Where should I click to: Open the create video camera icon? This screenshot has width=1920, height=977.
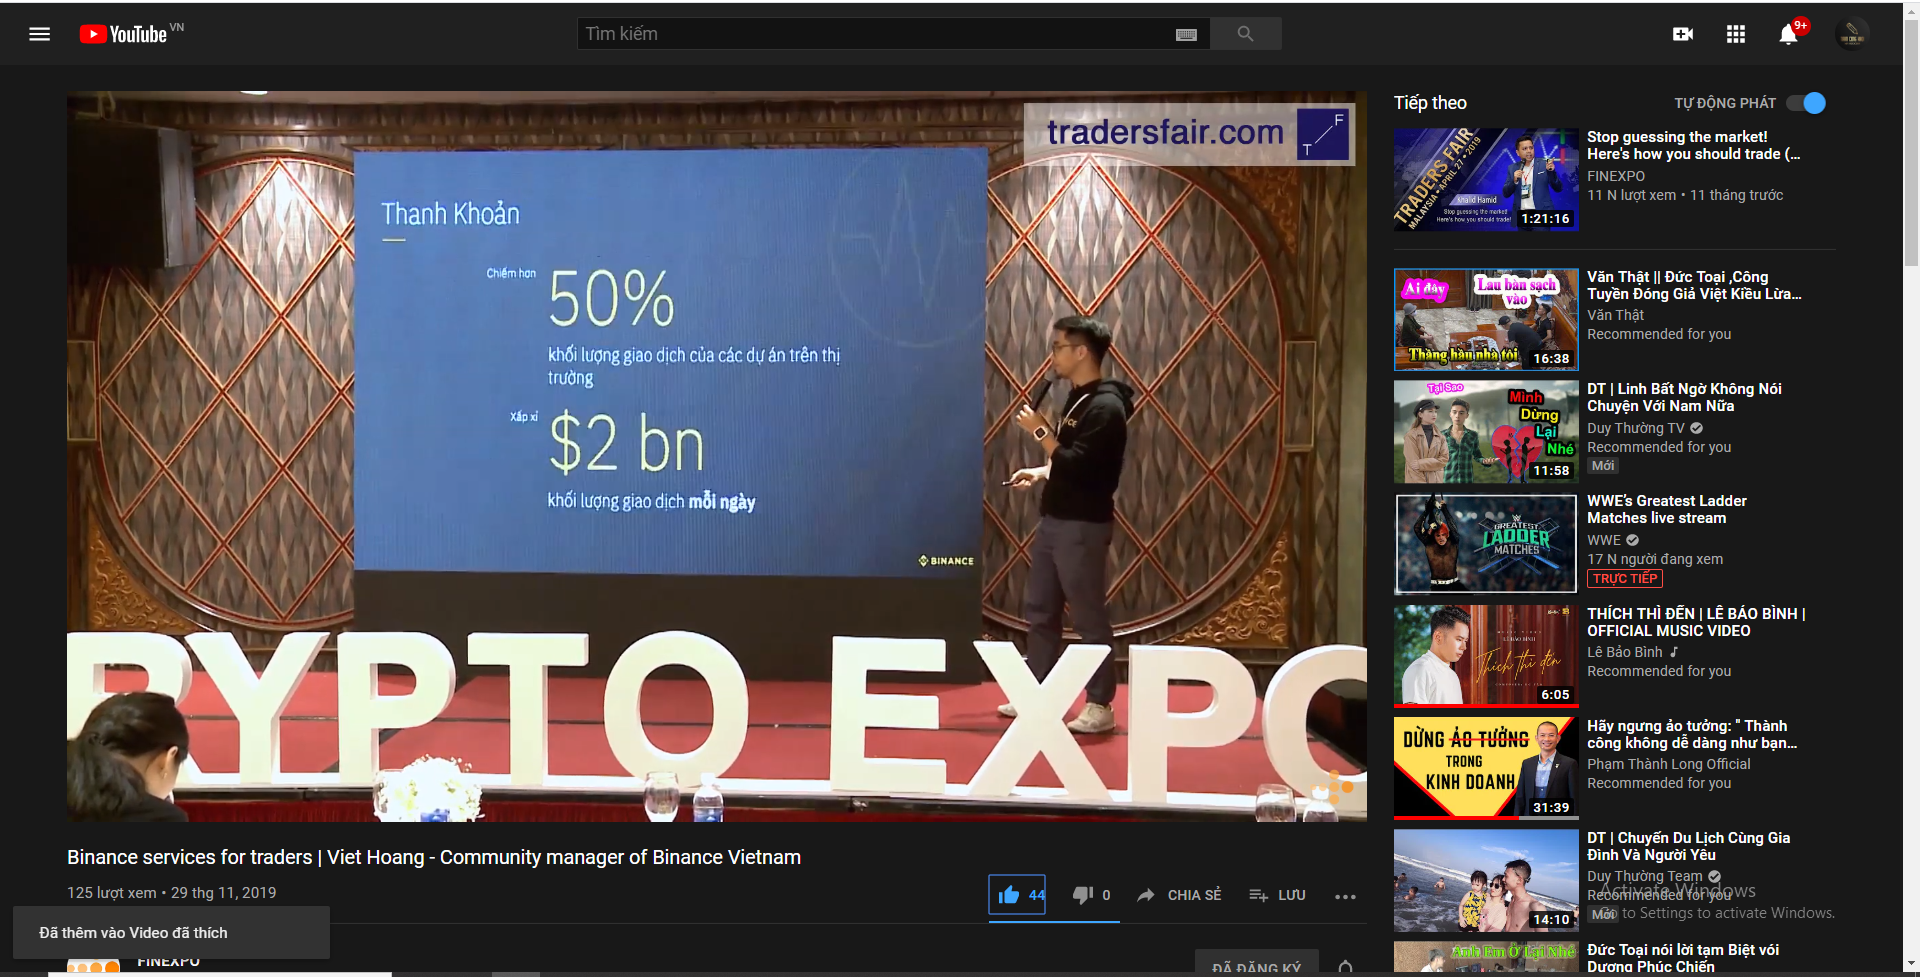coord(1683,34)
